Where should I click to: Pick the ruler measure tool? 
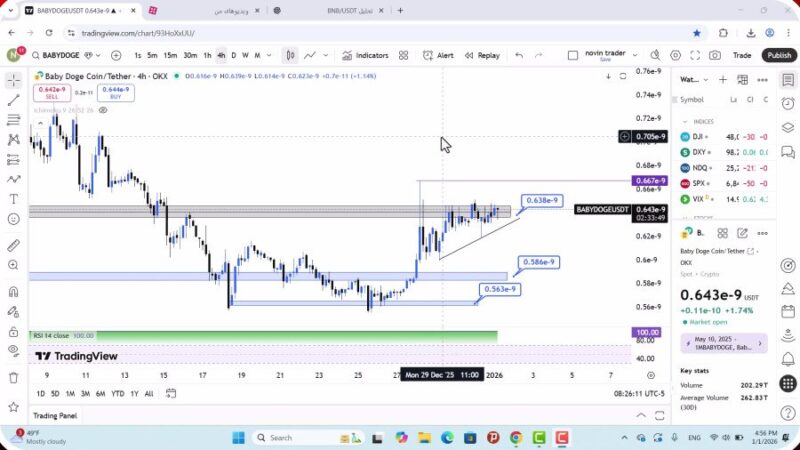[14, 245]
